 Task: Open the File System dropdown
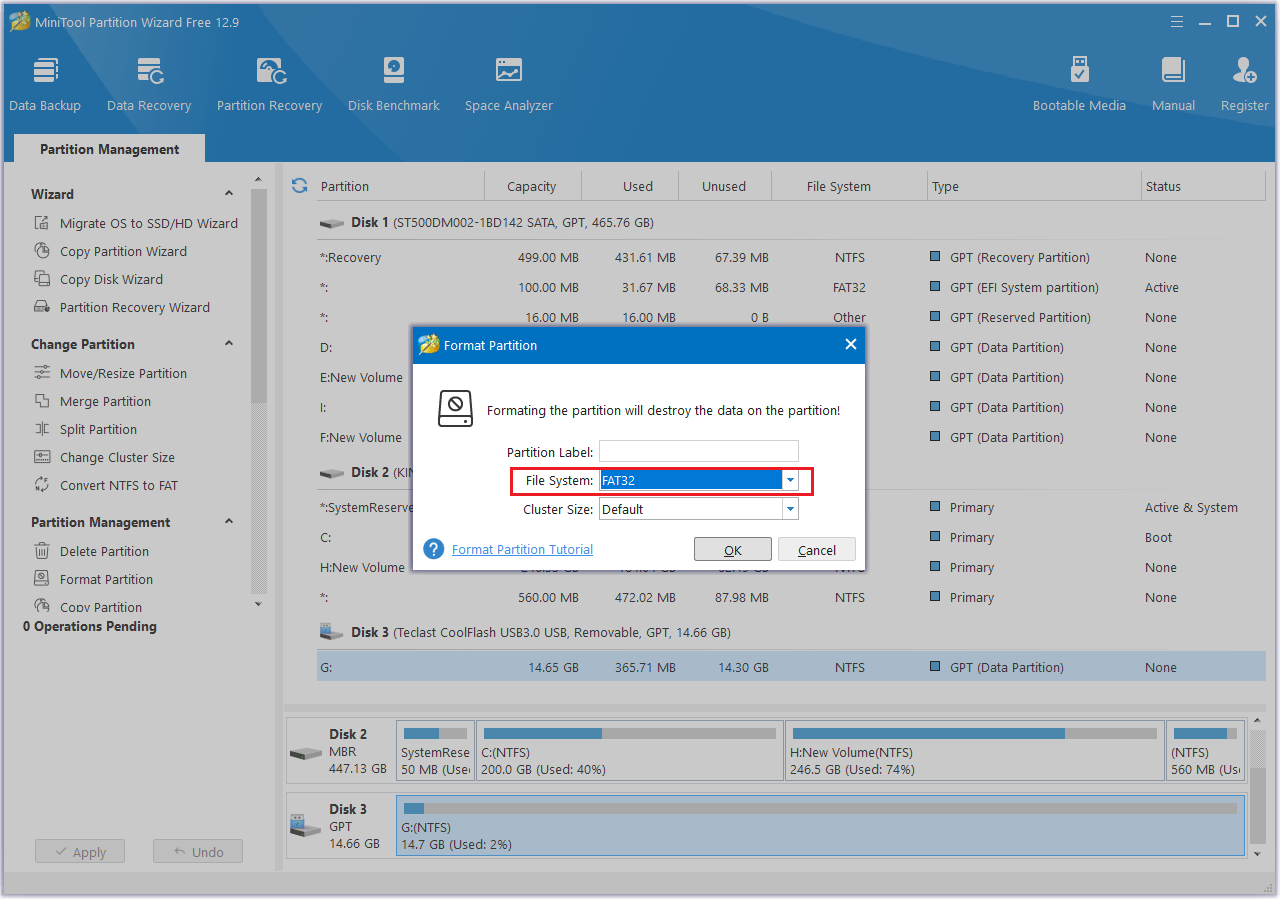(x=790, y=481)
